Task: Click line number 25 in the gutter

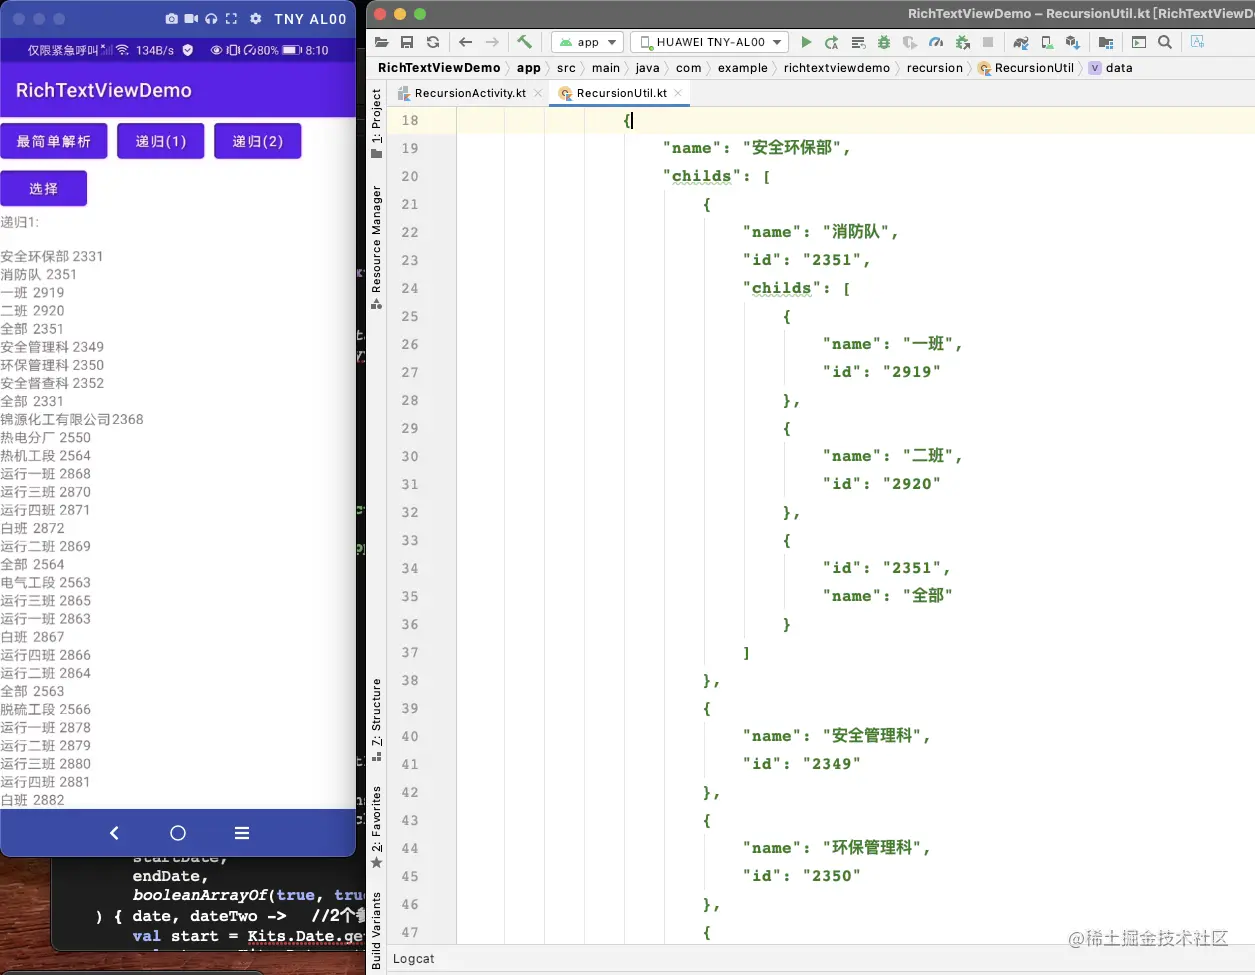Action: tap(410, 316)
